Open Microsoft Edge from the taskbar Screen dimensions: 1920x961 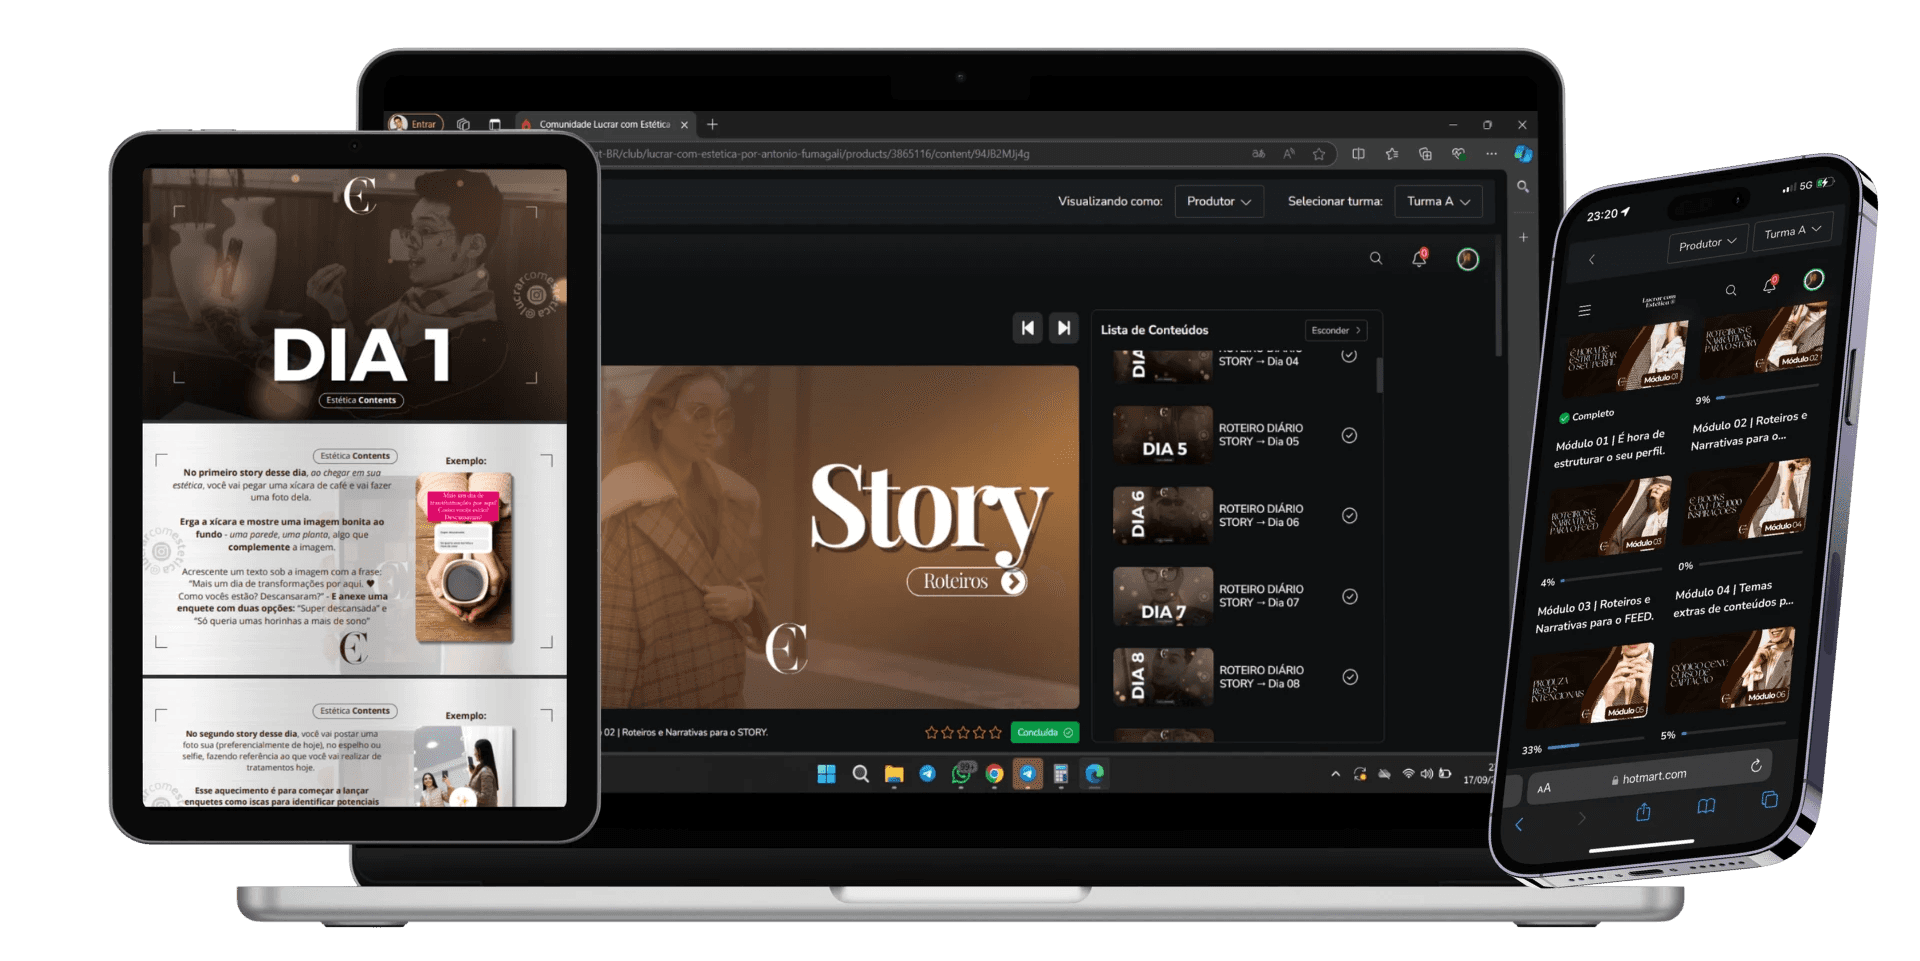click(1095, 774)
